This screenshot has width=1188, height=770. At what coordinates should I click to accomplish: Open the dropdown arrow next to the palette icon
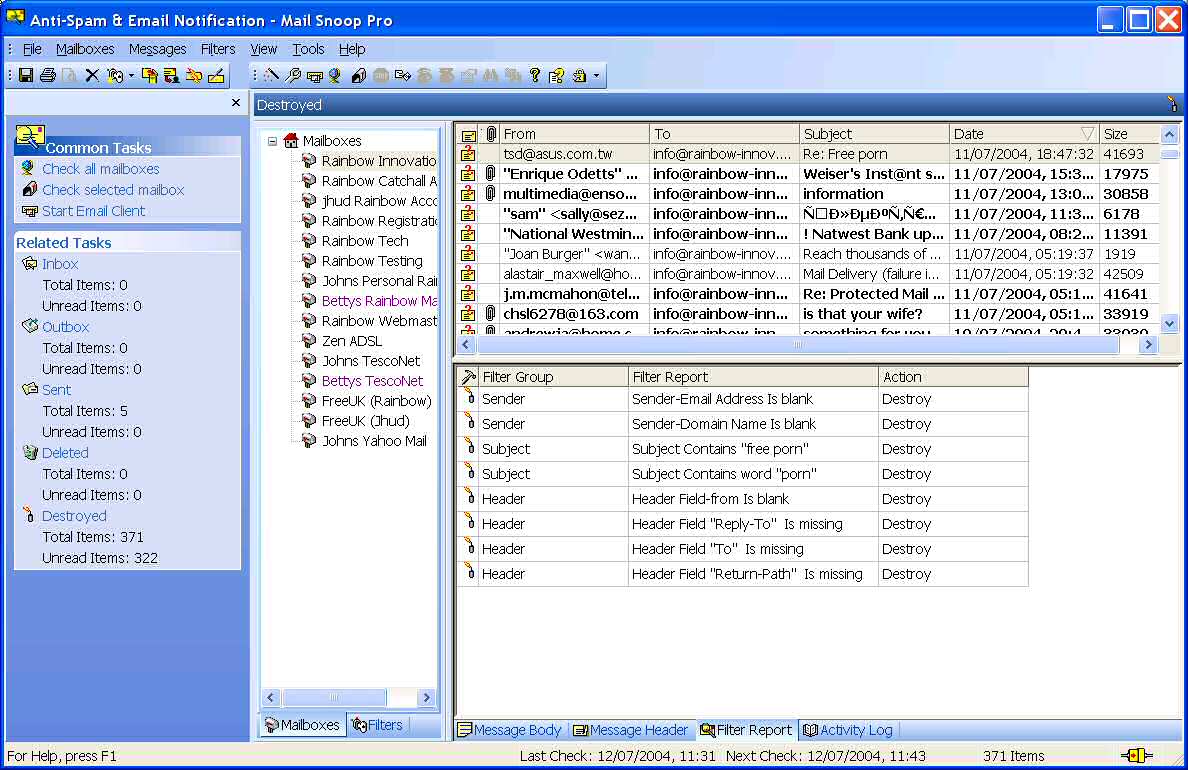pyautogui.click(x=131, y=75)
